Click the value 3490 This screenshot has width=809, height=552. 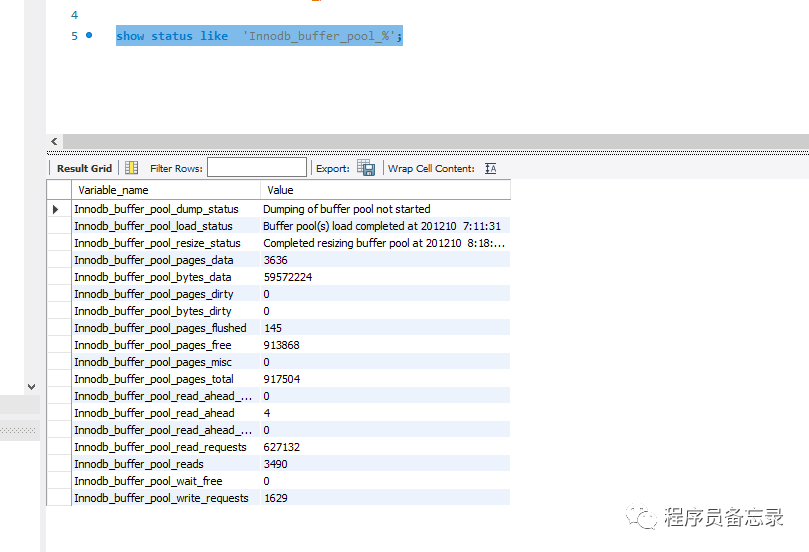[276, 464]
